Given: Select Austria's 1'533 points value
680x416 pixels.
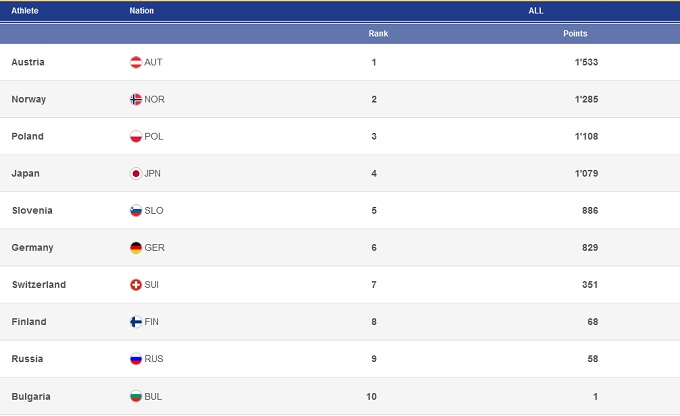Looking at the screenshot, I should tap(585, 62).
